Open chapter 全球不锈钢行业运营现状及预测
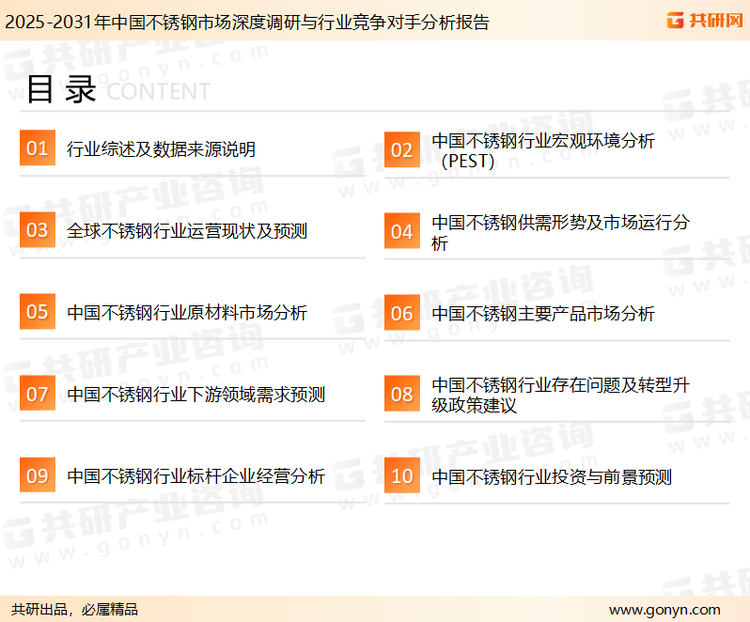Screen dimensions: 750x622 click(187, 231)
